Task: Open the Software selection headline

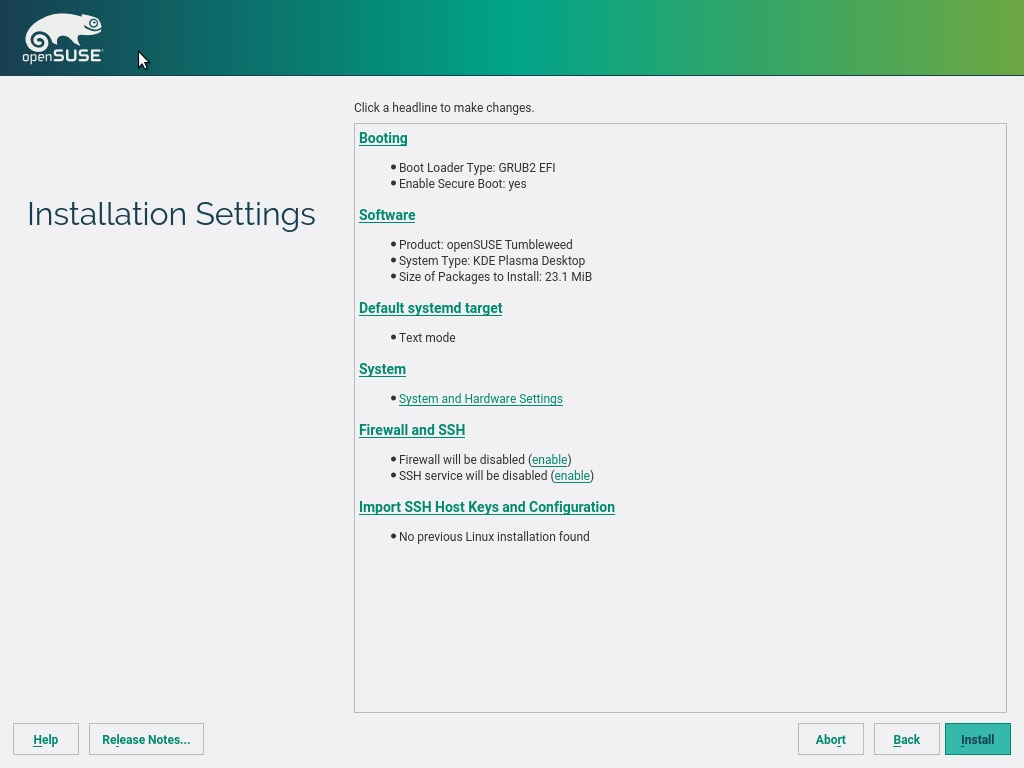Action: (x=387, y=215)
